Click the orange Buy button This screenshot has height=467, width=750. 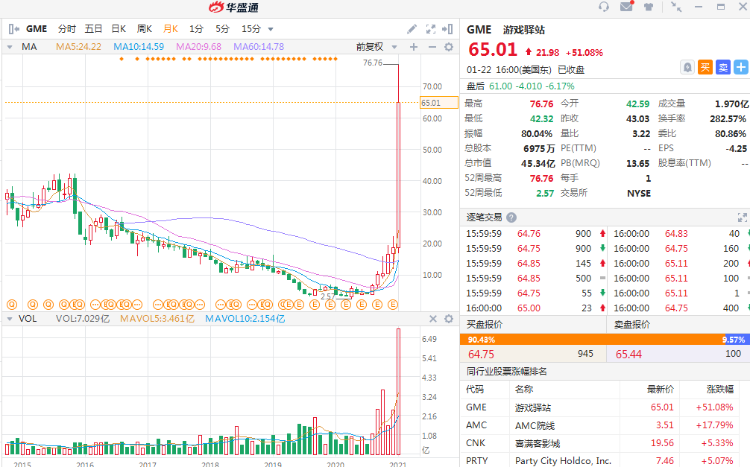click(x=705, y=67)
